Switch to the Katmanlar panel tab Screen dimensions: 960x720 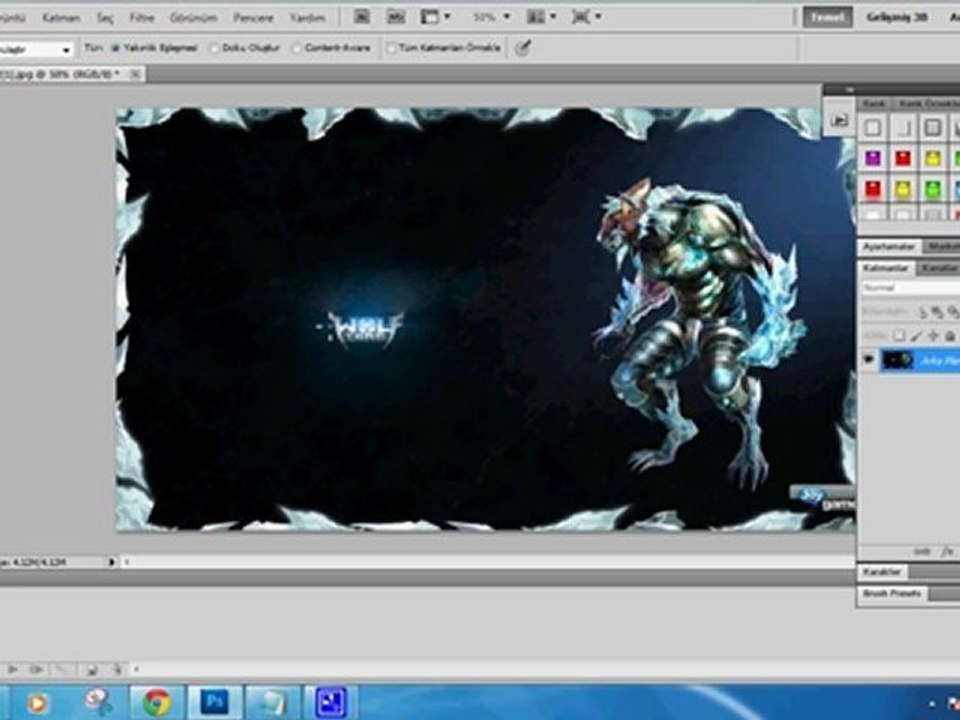pyautogui.click(x=885, y=268)
